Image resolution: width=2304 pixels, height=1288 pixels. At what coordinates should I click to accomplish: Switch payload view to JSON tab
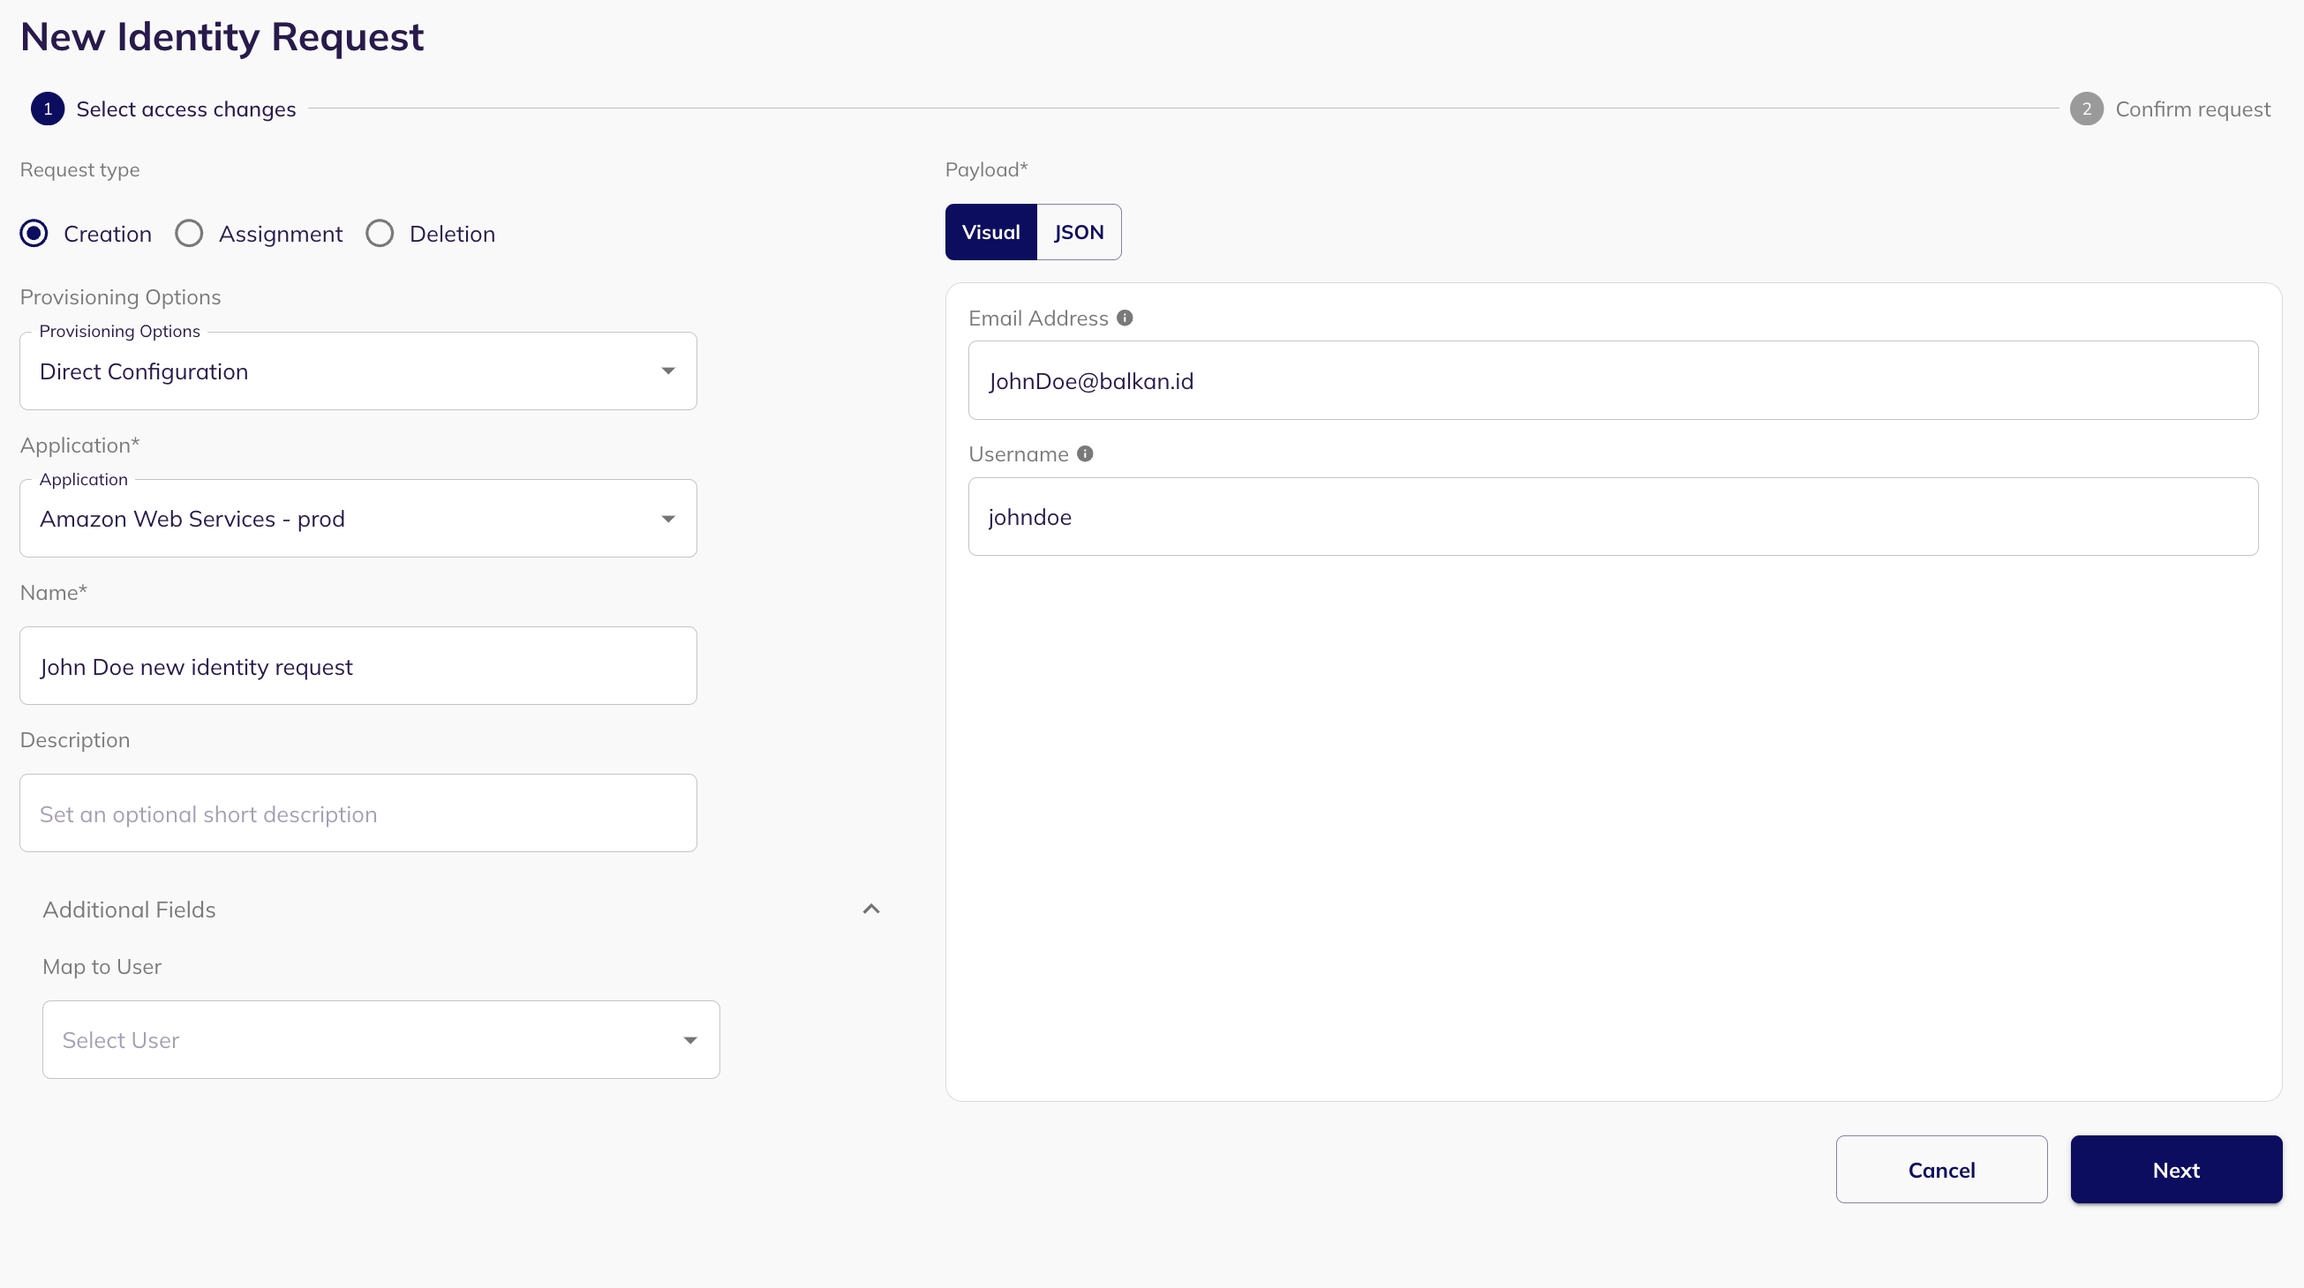pos(1078,232)
